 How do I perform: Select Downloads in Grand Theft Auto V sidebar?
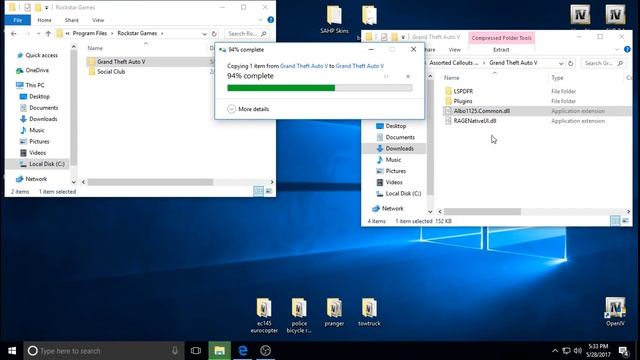pos(399,149)
